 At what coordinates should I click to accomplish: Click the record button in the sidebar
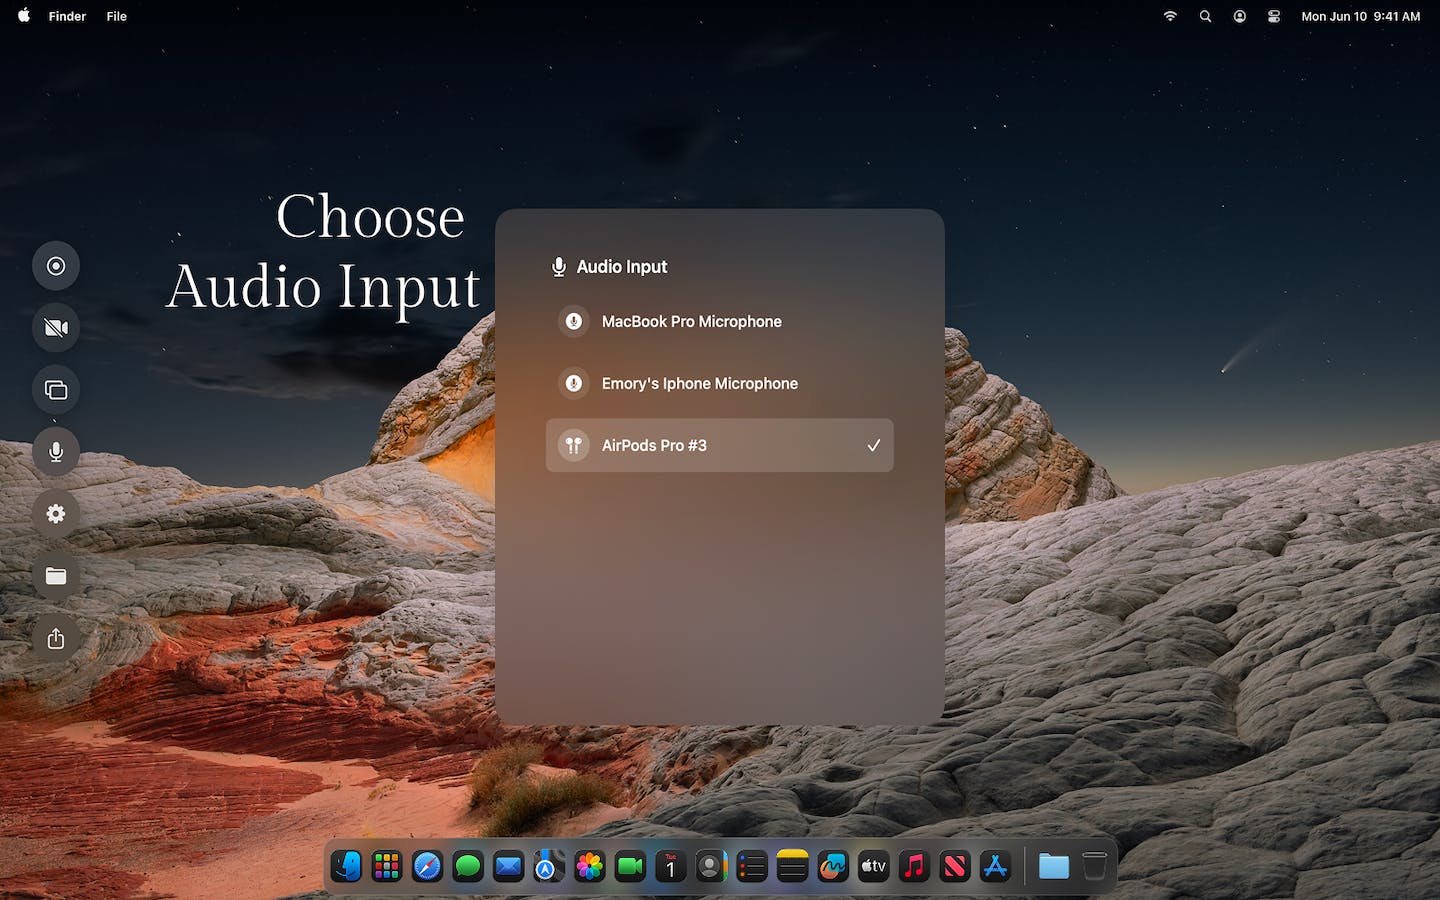[56, 266]
